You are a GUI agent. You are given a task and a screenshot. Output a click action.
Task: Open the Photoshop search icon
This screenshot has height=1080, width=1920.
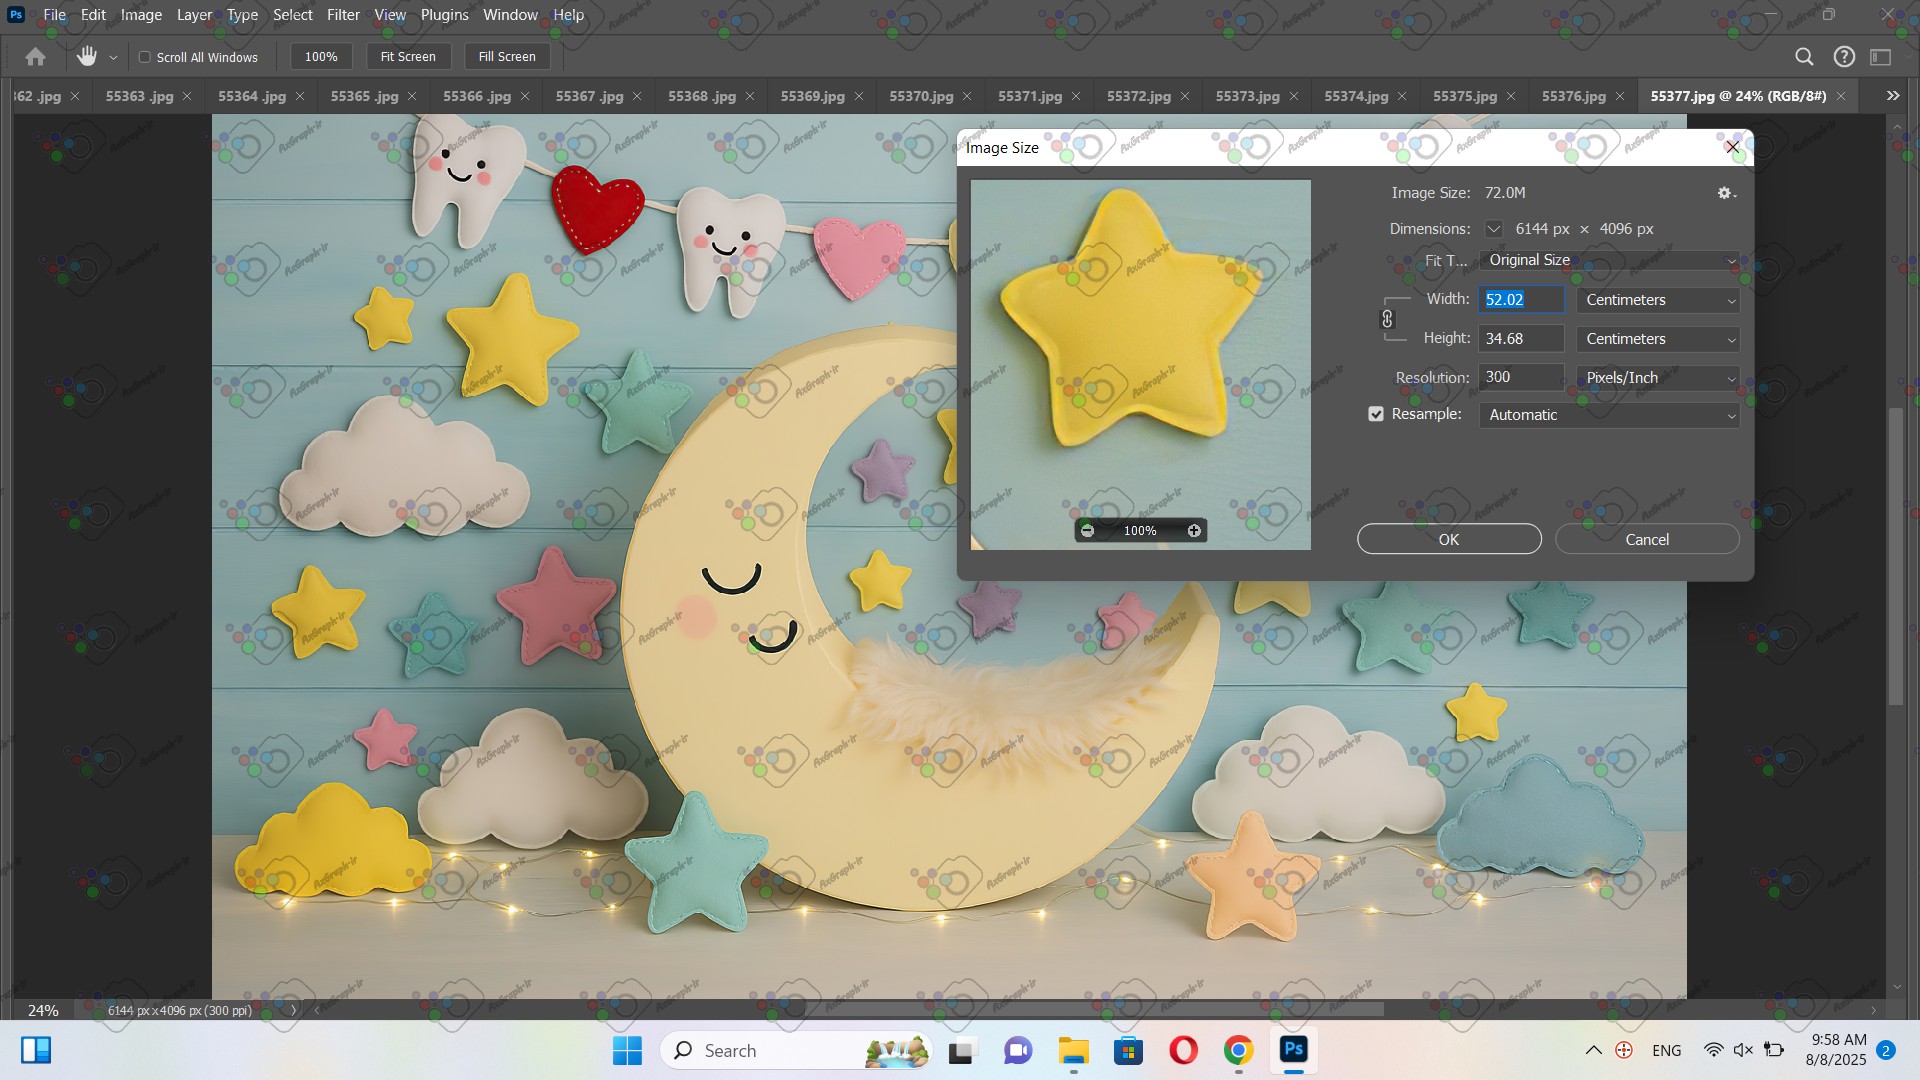coord(1804,57)
